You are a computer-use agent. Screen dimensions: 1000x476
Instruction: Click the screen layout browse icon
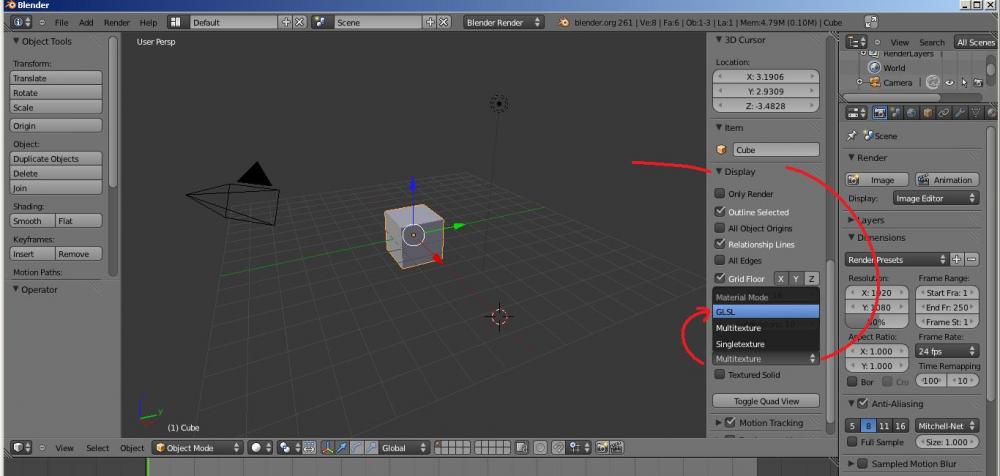(x=179, y=22)
